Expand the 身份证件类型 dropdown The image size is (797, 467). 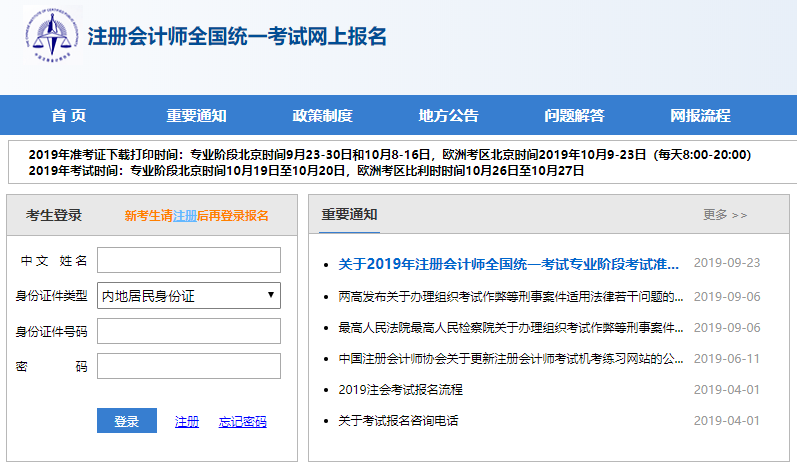tap(188, 296)
